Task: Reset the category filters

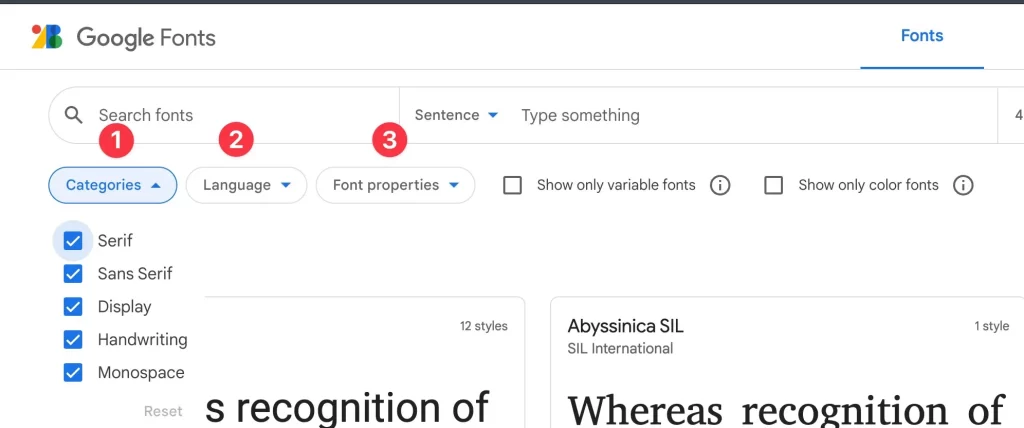Action: click(x=163, y=411)
